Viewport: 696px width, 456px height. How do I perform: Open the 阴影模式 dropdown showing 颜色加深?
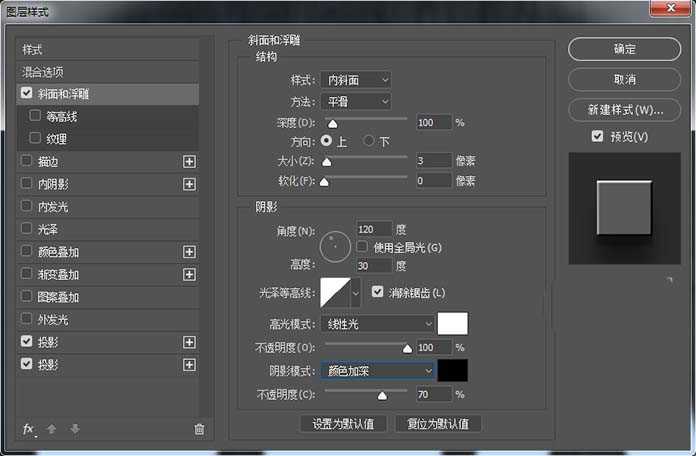tap(378, 370)
